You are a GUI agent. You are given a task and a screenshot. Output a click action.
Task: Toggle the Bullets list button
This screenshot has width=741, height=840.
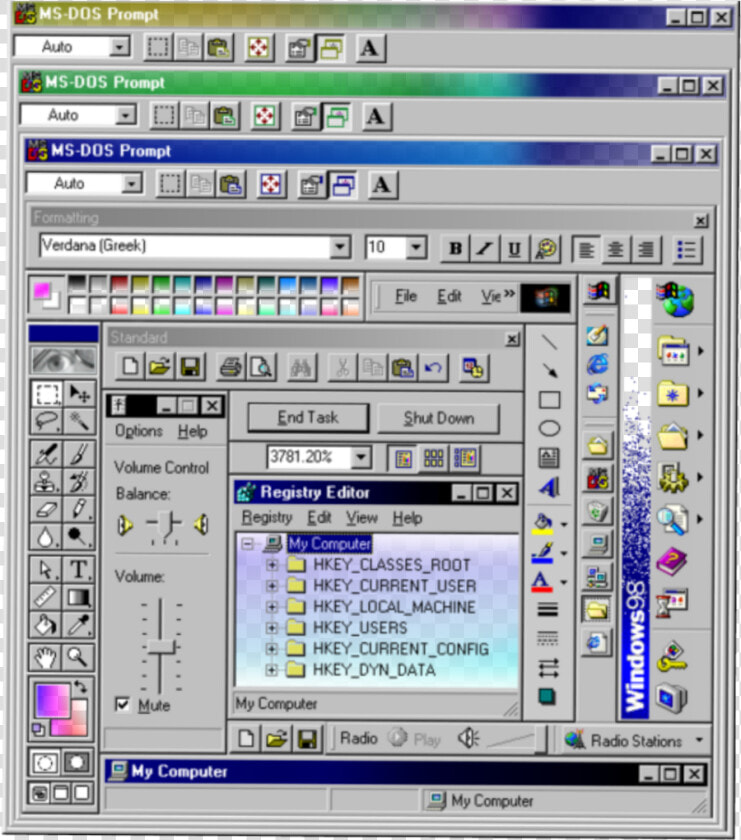pyautogui.click(x=686, y=250)
